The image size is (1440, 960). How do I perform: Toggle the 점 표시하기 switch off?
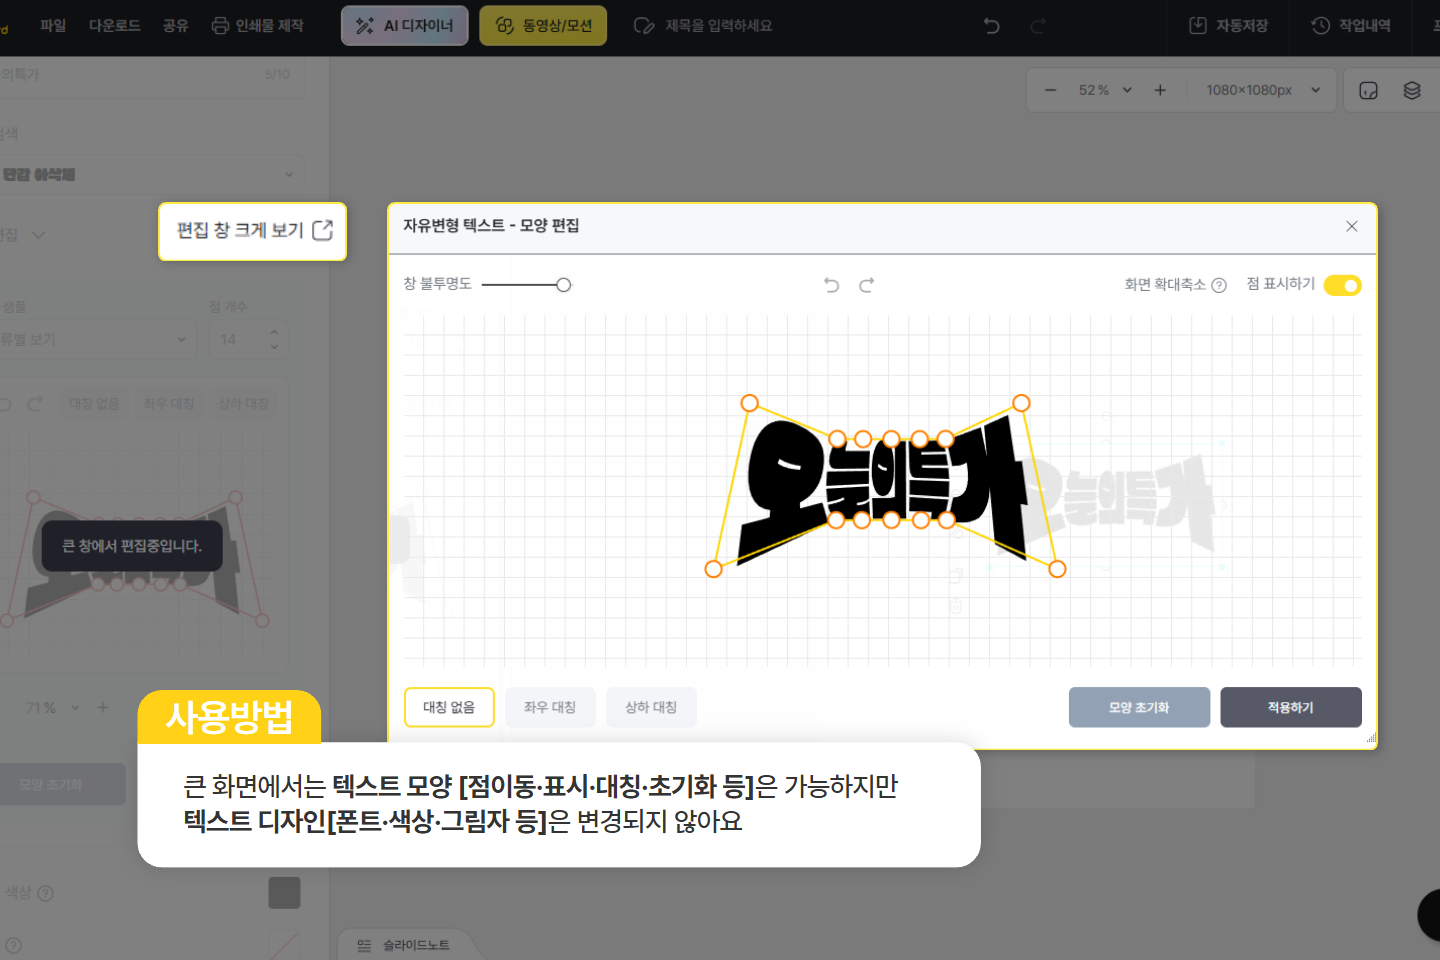(x=1342, y=286)
